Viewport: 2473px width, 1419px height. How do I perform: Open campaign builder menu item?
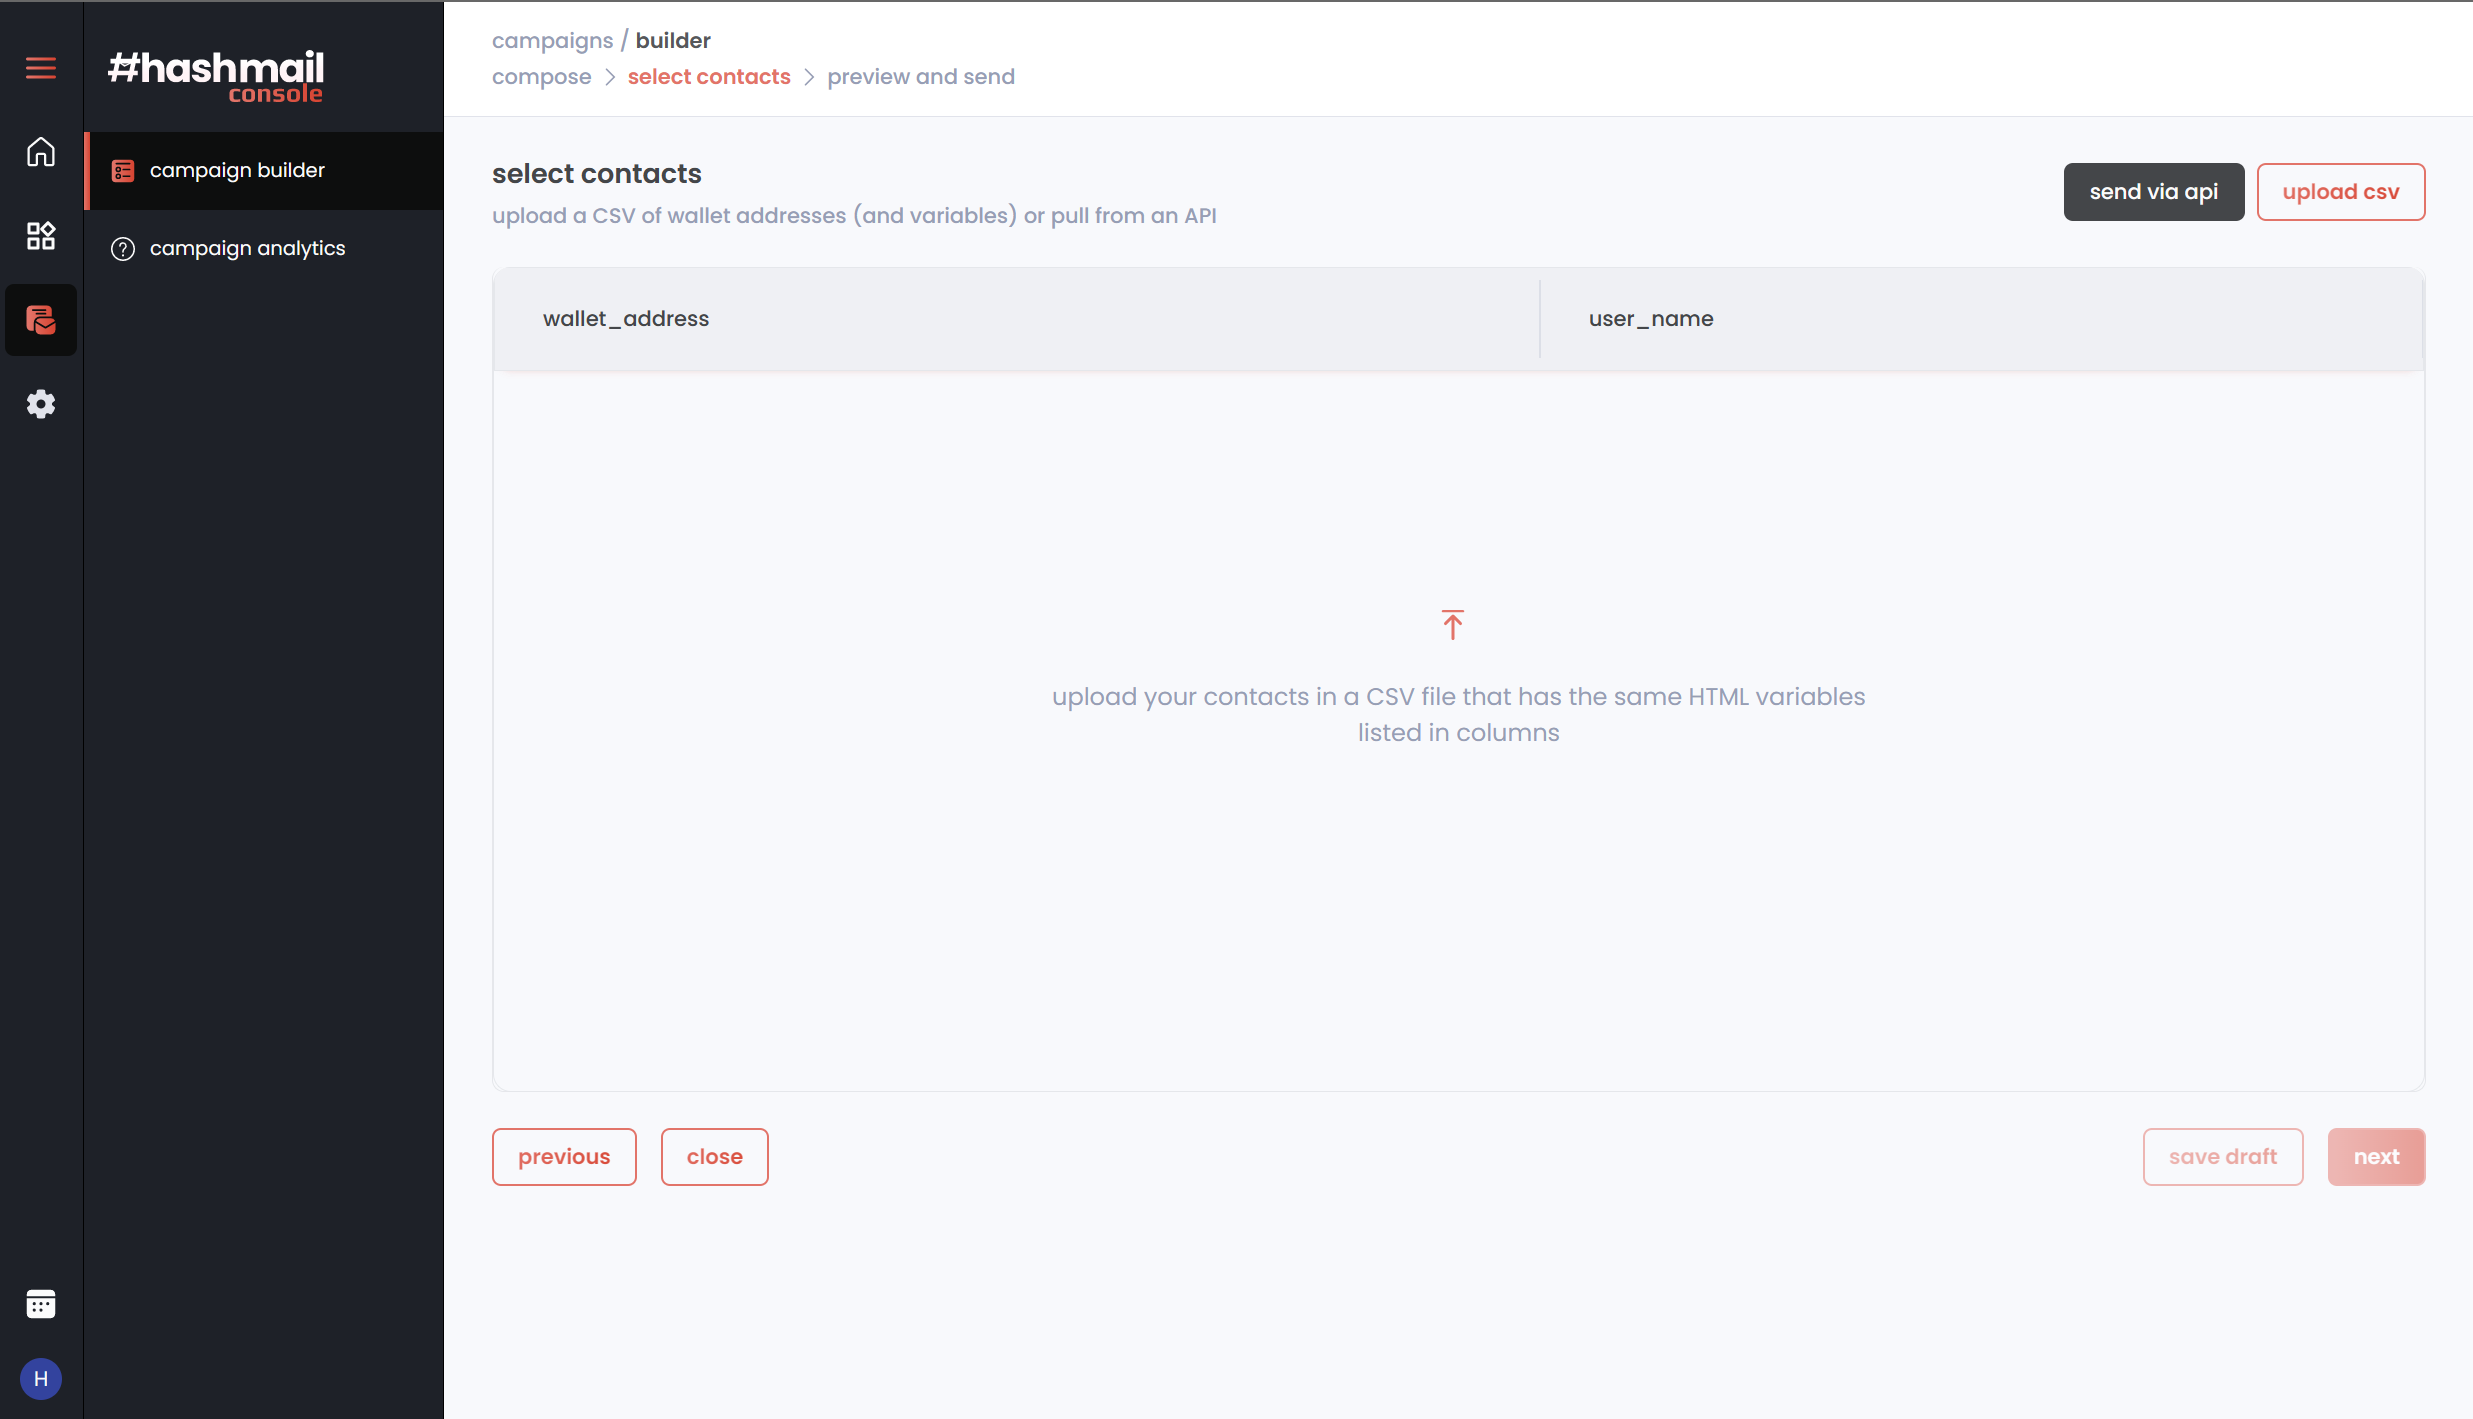click(237, 171)
